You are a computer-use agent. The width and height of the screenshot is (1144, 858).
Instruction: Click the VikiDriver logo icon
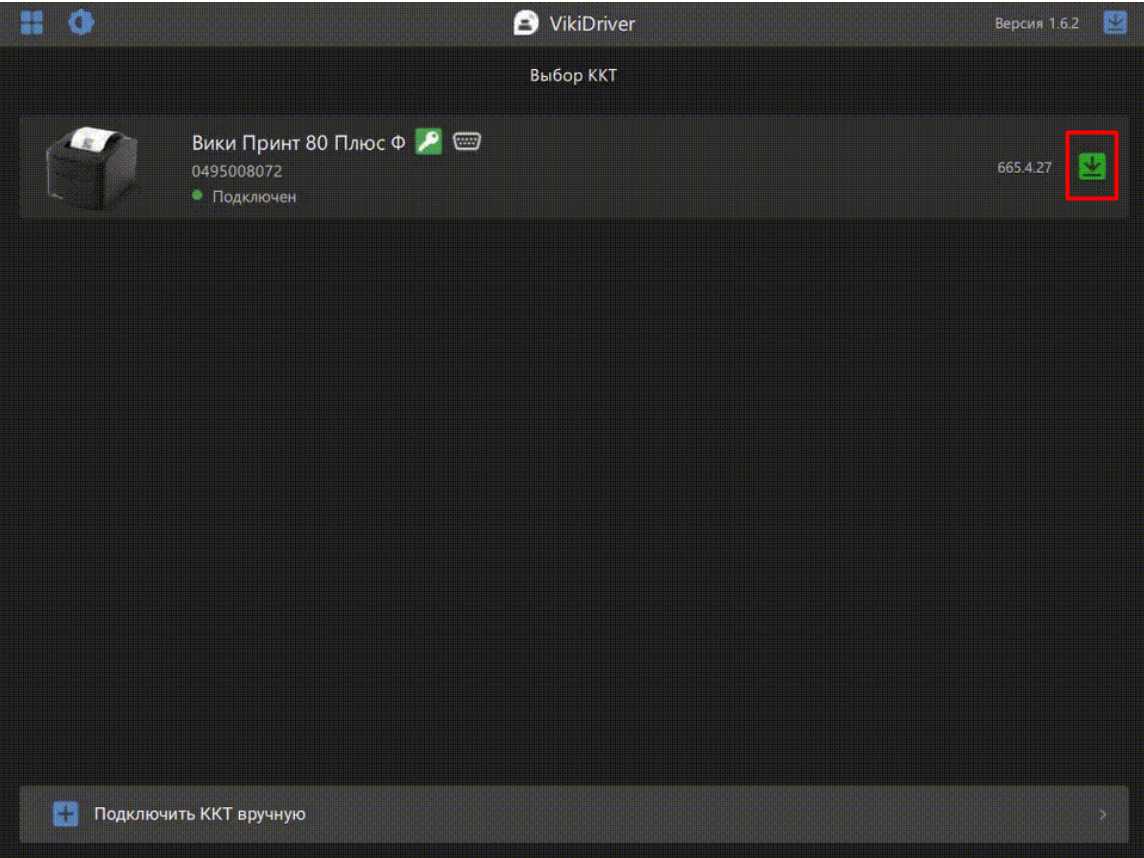click(525, 23)
